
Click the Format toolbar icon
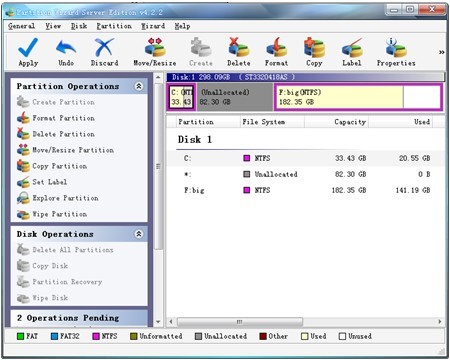pos(276,47)
